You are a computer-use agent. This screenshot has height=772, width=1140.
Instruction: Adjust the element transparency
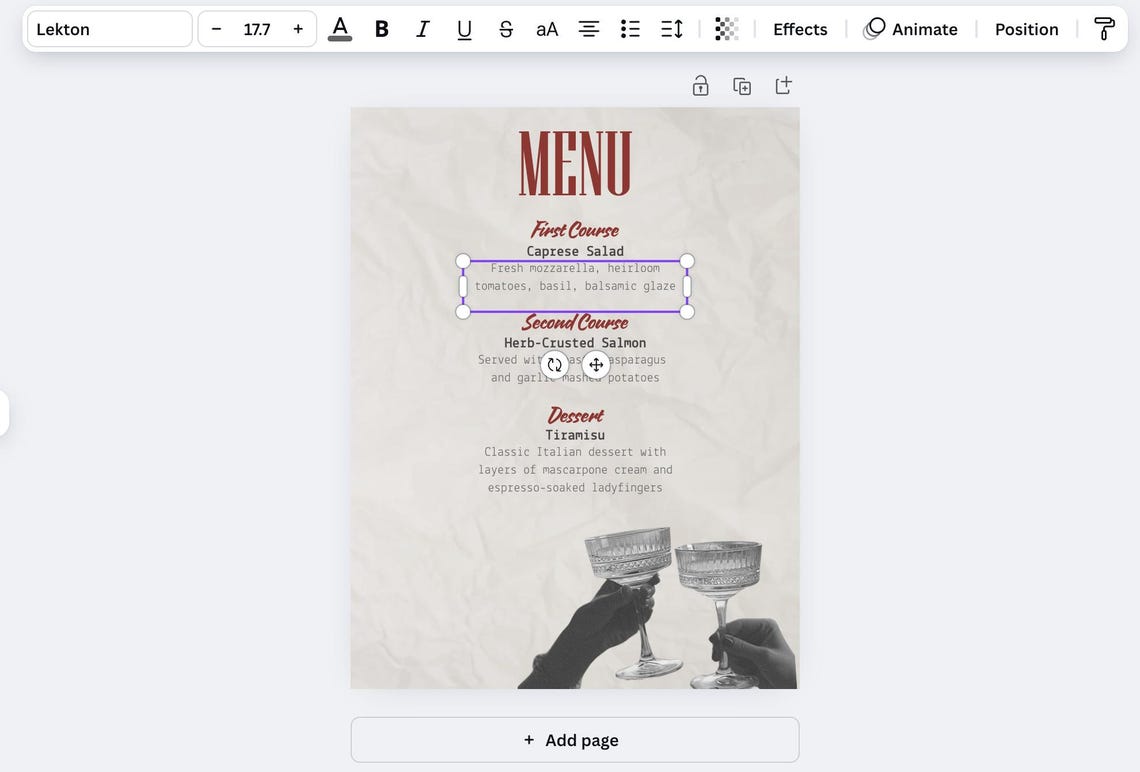point(725,28)
